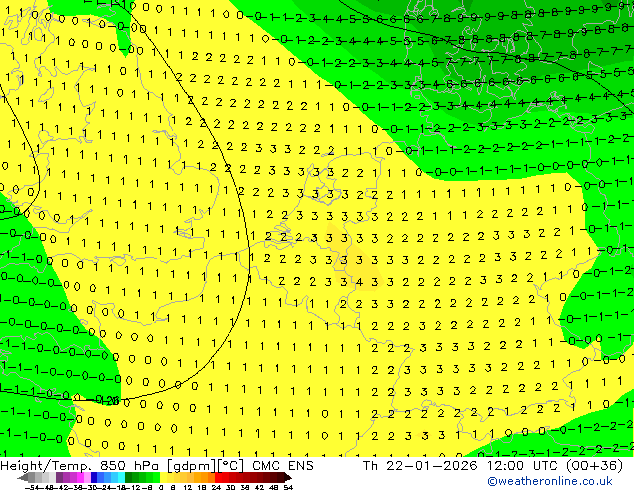Click the cyan legend swatch before green
The image size is (634, 490).
[121, 477]
